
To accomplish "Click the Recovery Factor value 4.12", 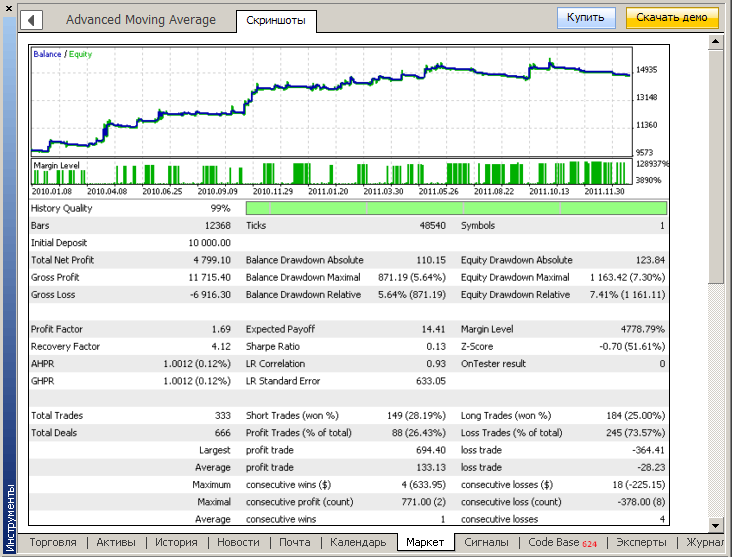I will (x=221, y=346).
